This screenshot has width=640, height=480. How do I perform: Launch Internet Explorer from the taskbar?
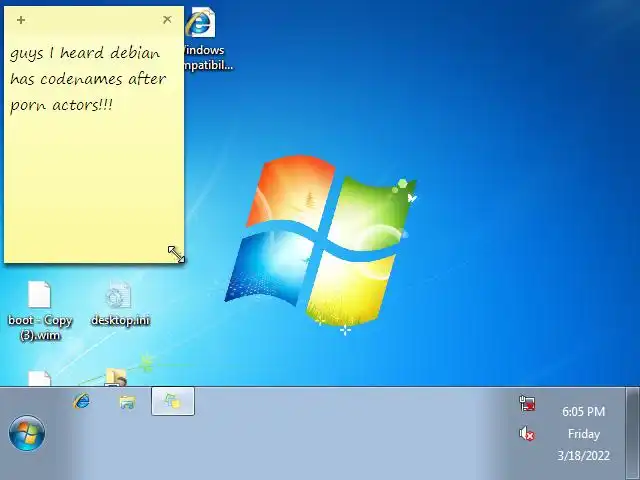pos(82,401)
